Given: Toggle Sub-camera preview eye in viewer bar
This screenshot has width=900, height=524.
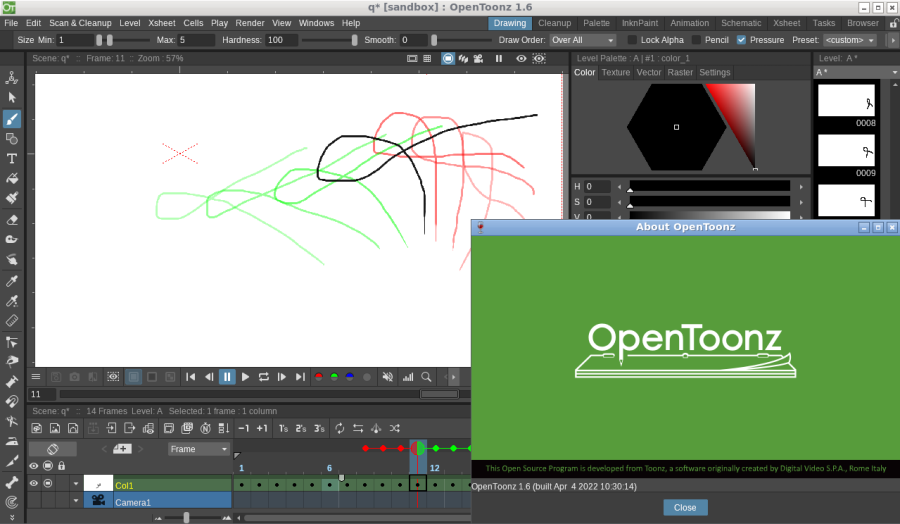Looking at the screenshot, I should click(x=539, y=59).
